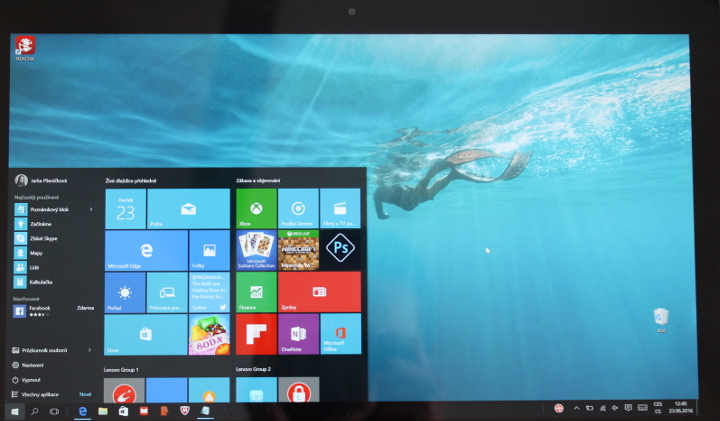Open the OneNote tile
This screenshot has width=720, height=421.
coord(298,334)
